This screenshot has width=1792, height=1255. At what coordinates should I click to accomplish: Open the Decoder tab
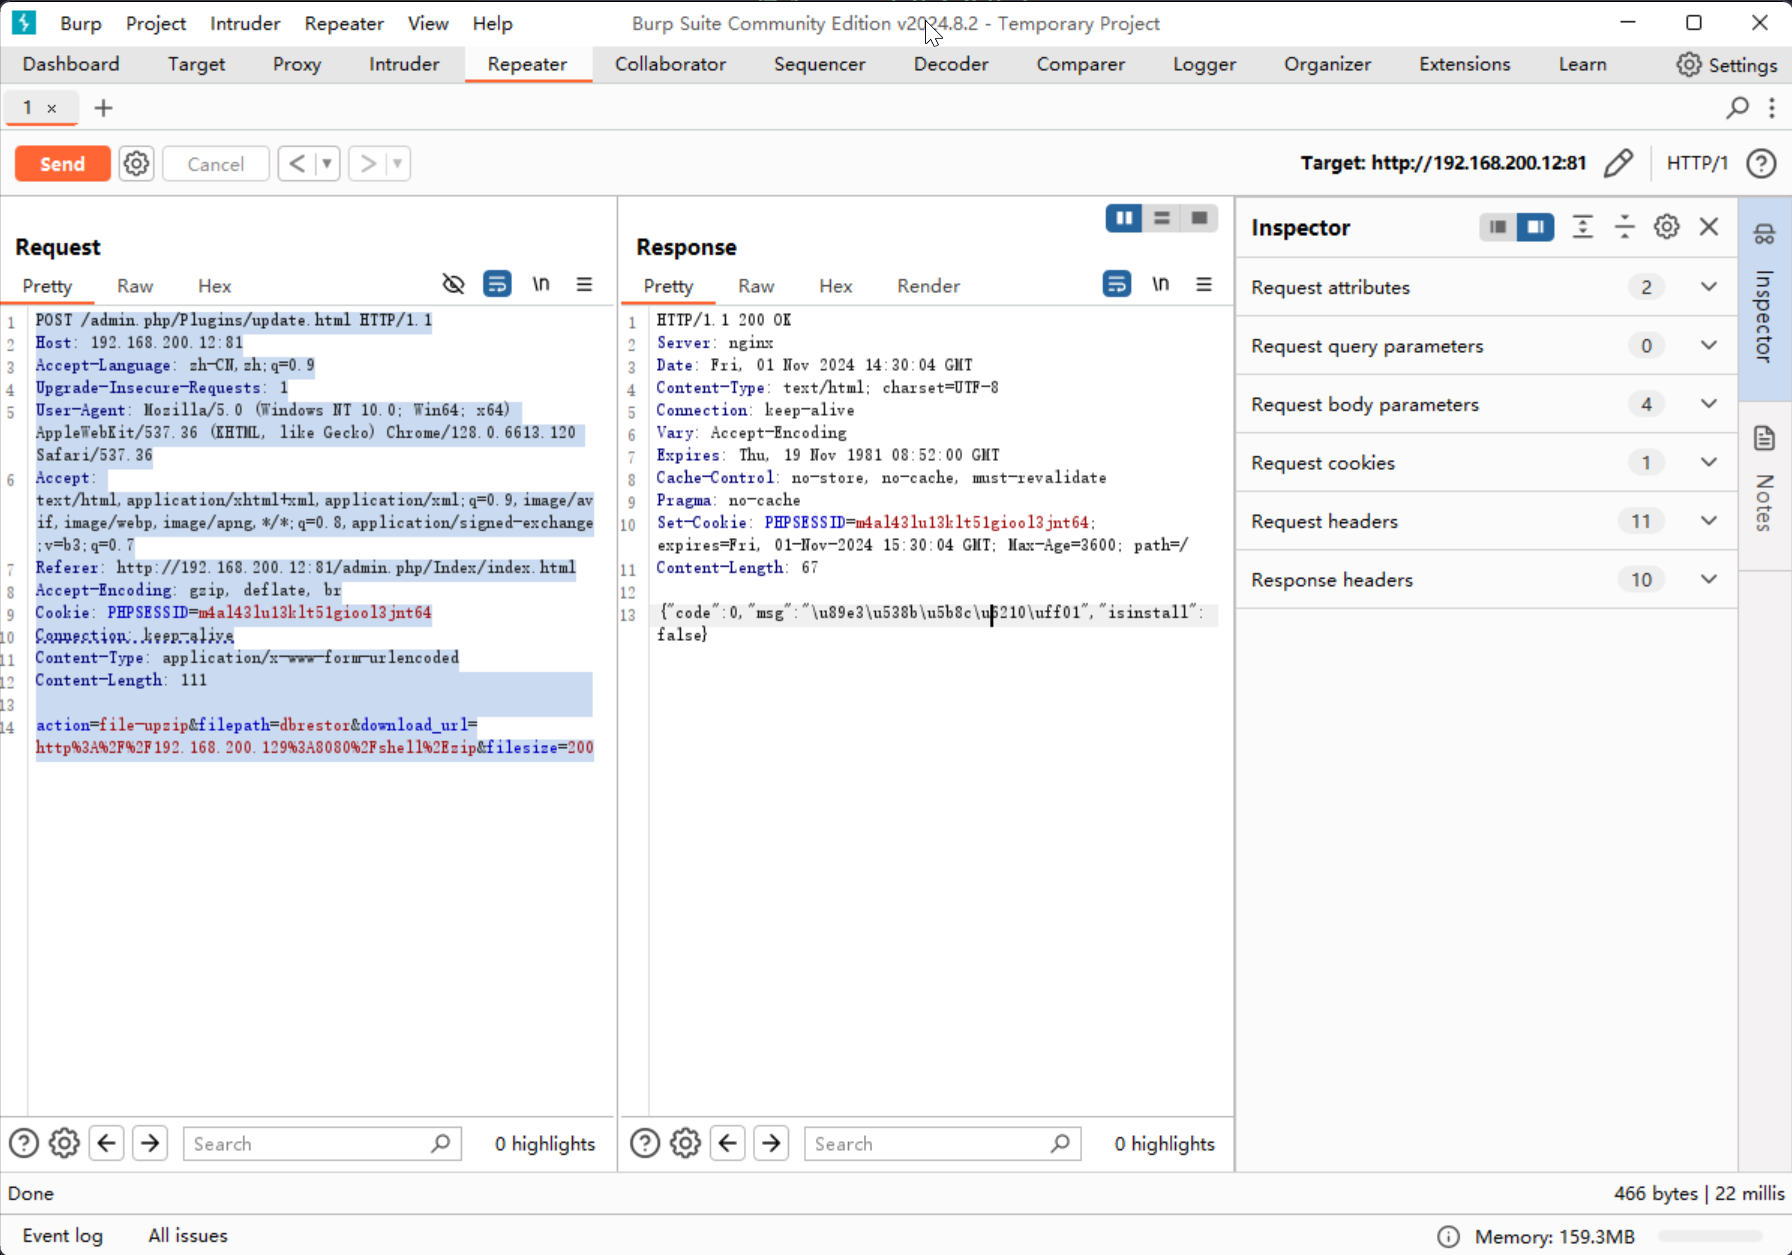[x=951, y=64]
